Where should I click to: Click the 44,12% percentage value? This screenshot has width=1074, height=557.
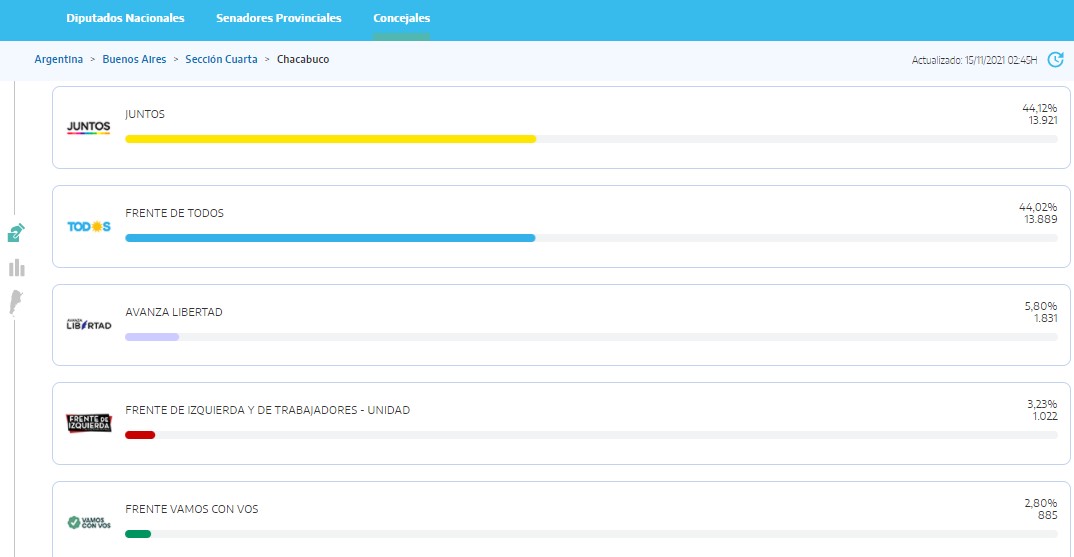[1039, 108]
